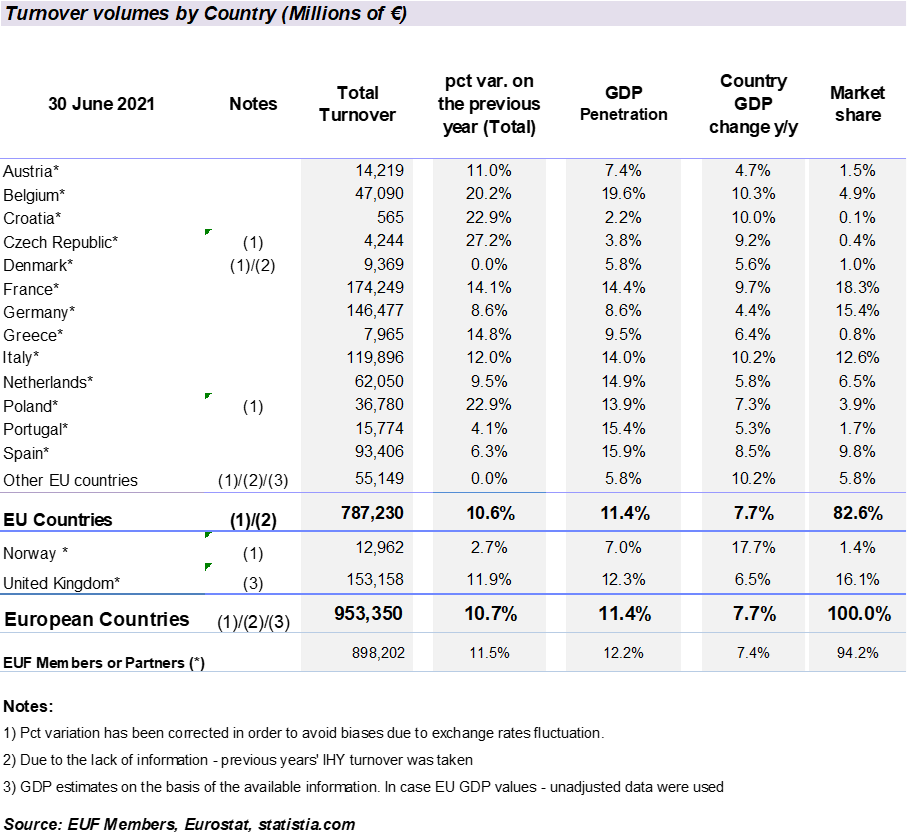
Task: Select the cell containing 14,219
Action: coord(357,171)
